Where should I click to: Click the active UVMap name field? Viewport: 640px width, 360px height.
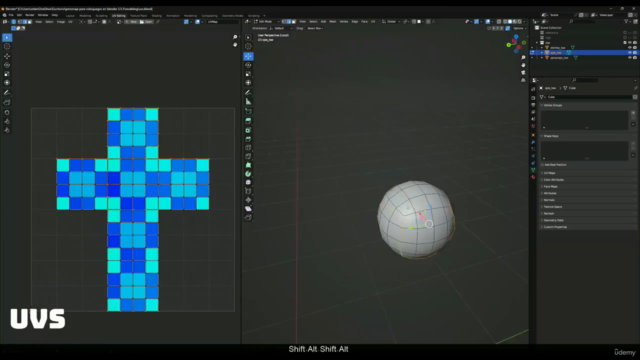click(x=222, y=22)
